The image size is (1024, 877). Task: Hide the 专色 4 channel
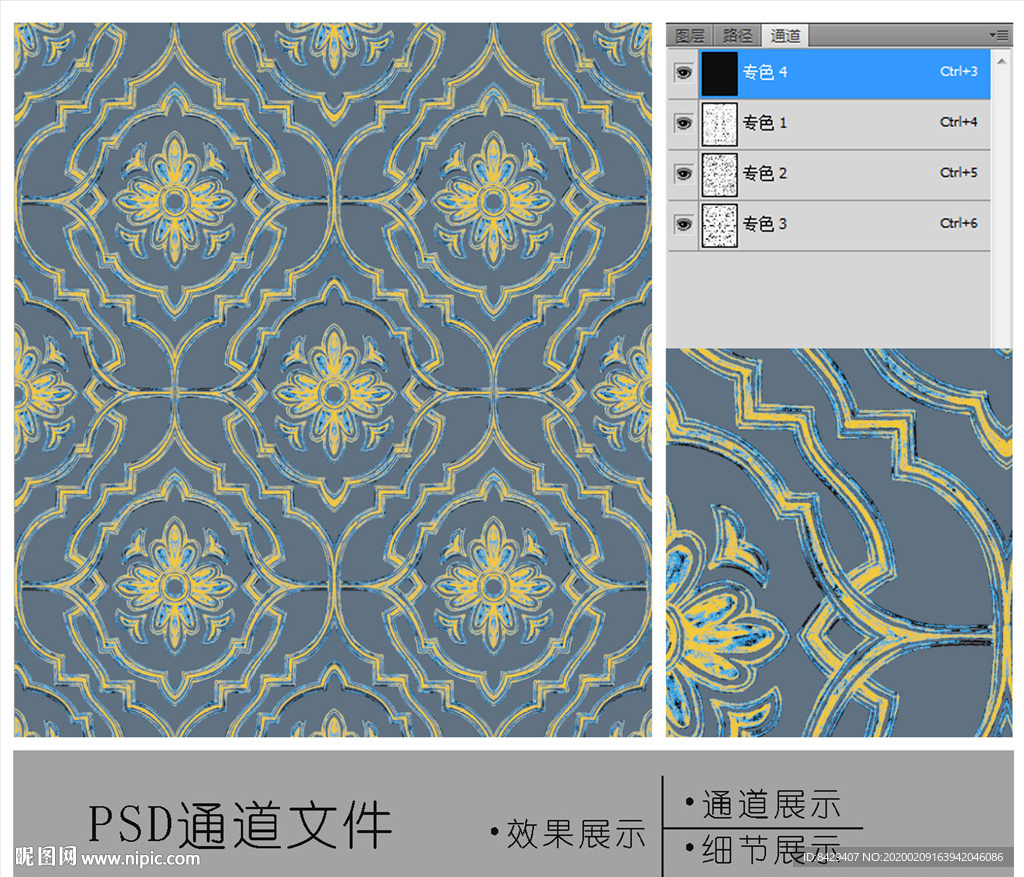click(683, 72)
